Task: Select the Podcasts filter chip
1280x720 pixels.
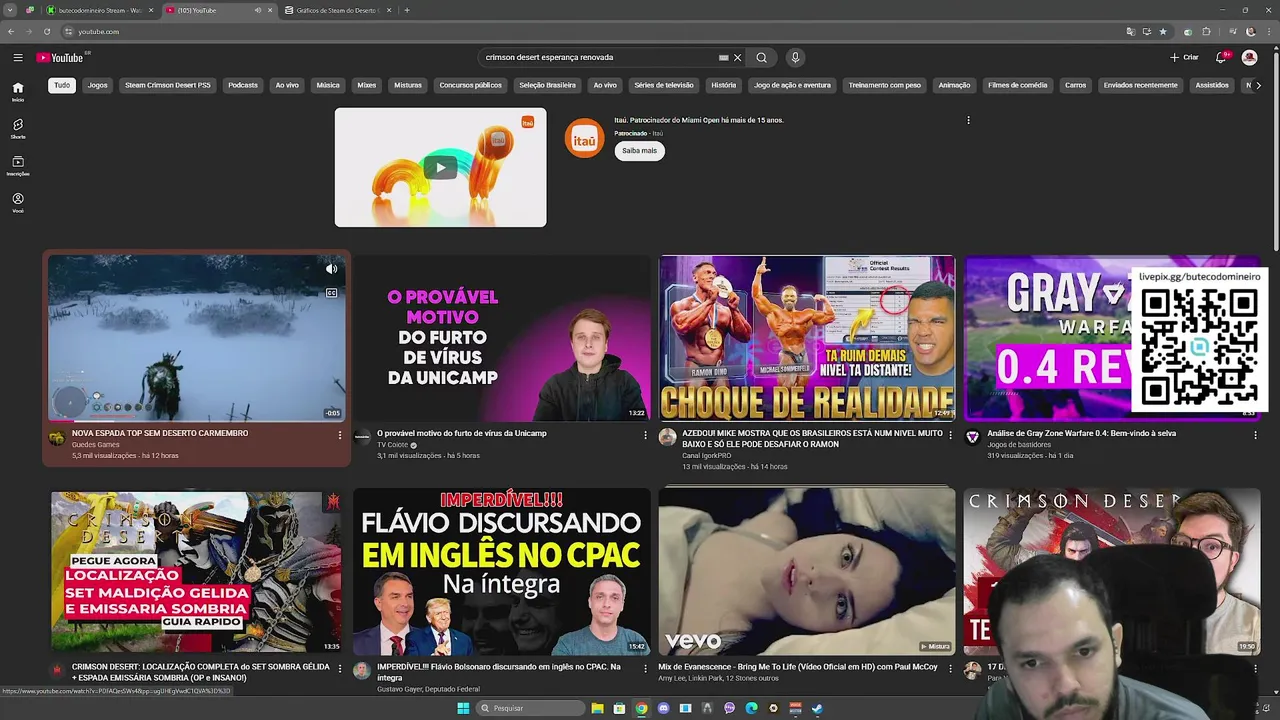Action: point(243,85)
